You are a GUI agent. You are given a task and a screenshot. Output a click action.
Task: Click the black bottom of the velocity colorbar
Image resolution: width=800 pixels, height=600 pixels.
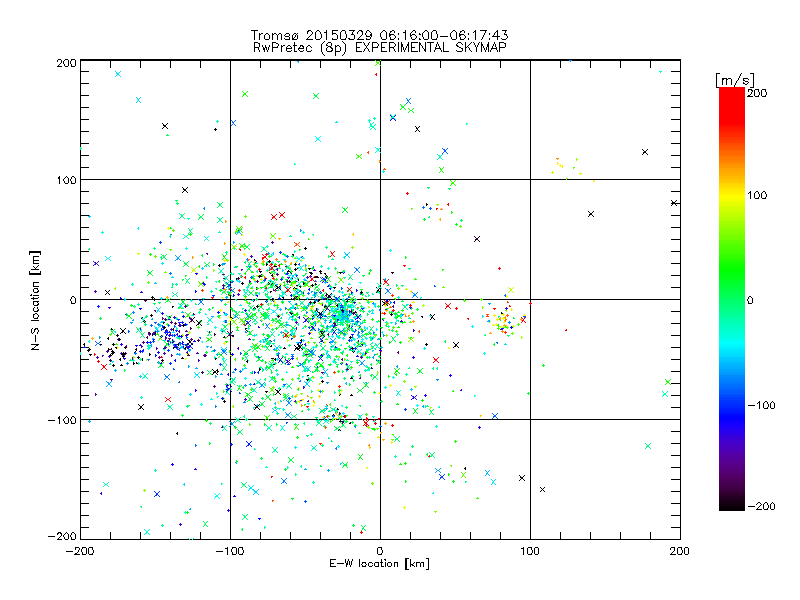tap(732, 504)
